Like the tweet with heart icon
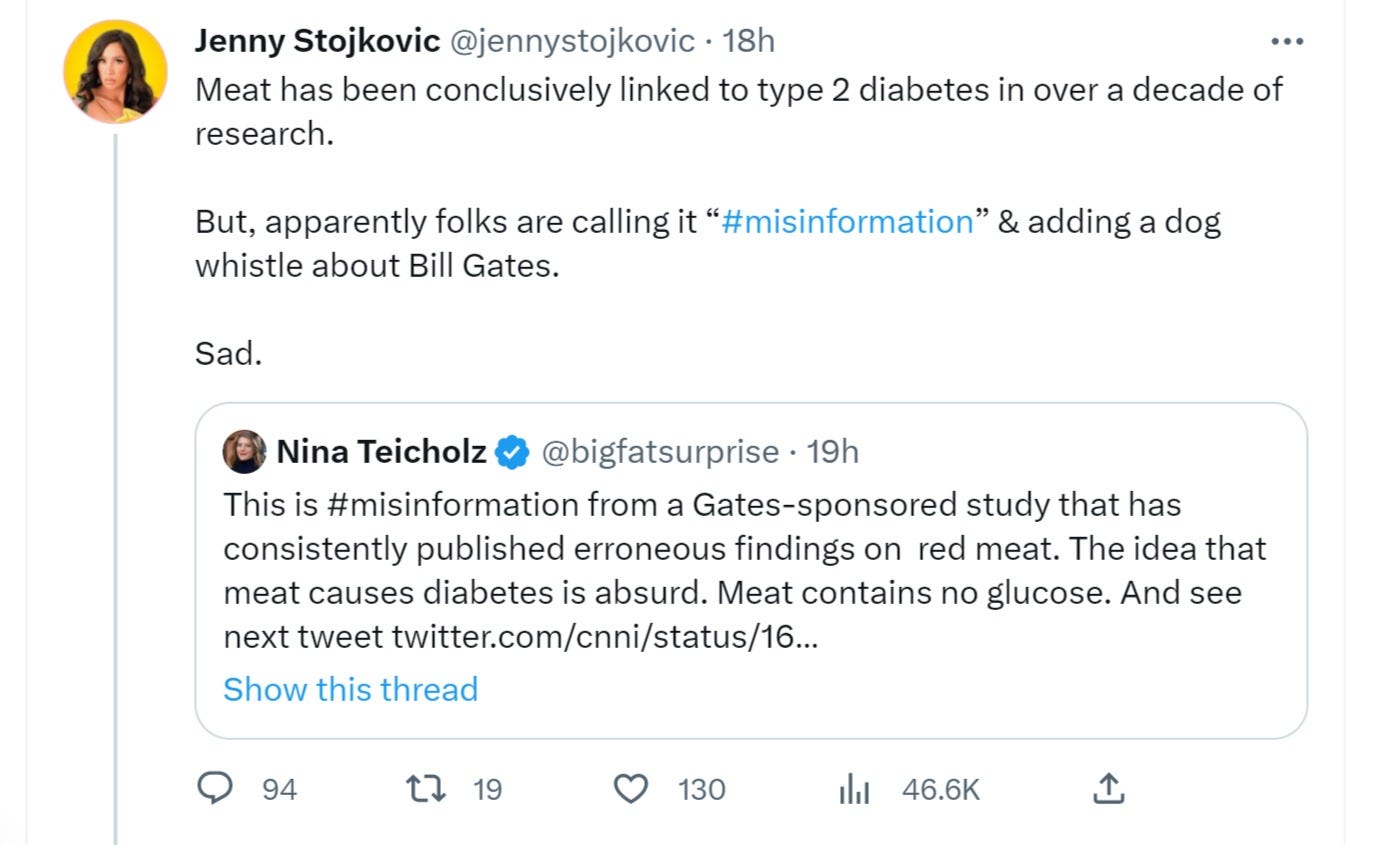Screen dimensions: 1388x845 [x=630, y=789]
